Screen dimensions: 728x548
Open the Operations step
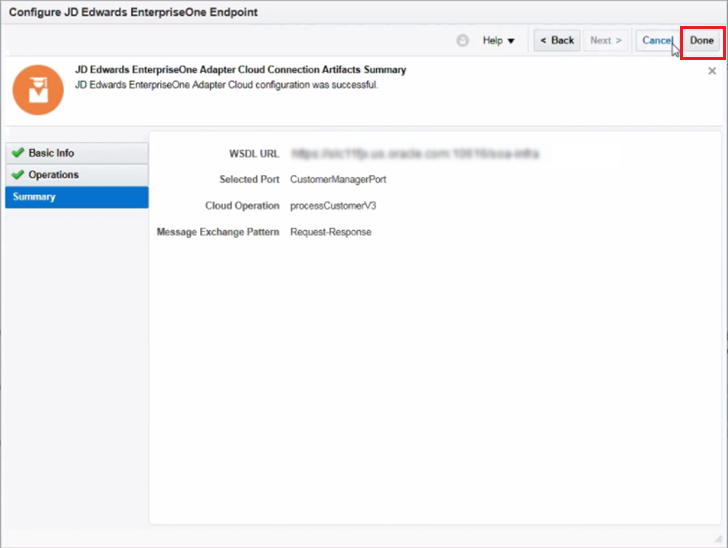tap(77, 175)
